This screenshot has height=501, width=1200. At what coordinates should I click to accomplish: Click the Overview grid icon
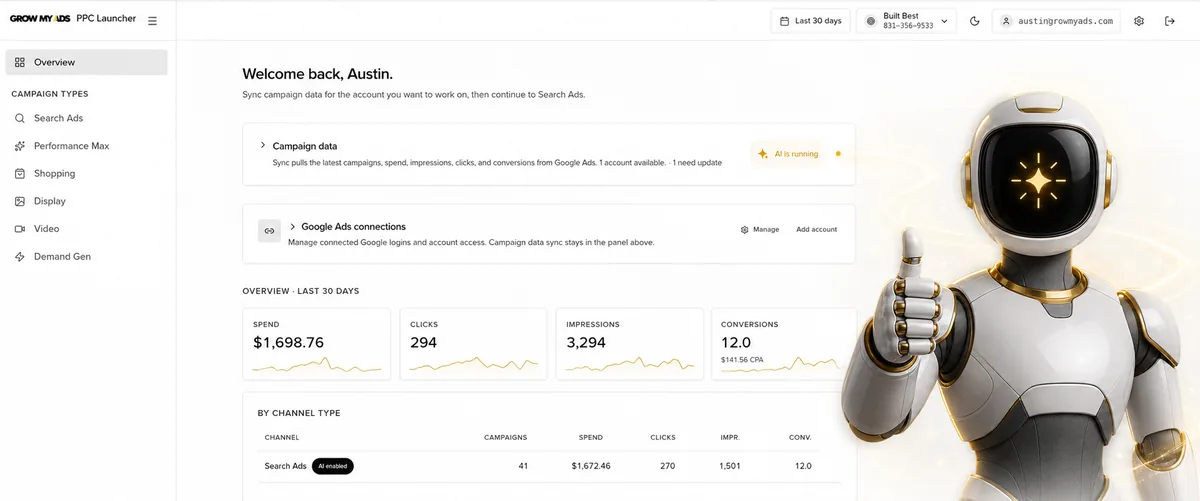(20, 62)
